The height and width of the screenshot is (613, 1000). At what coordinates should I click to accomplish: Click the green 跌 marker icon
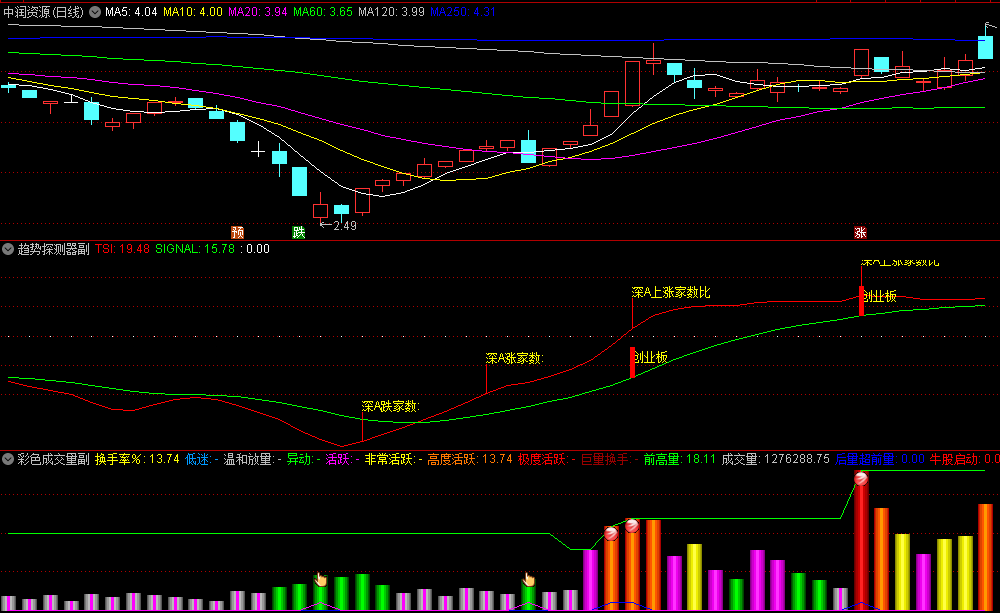coord(298,232)
